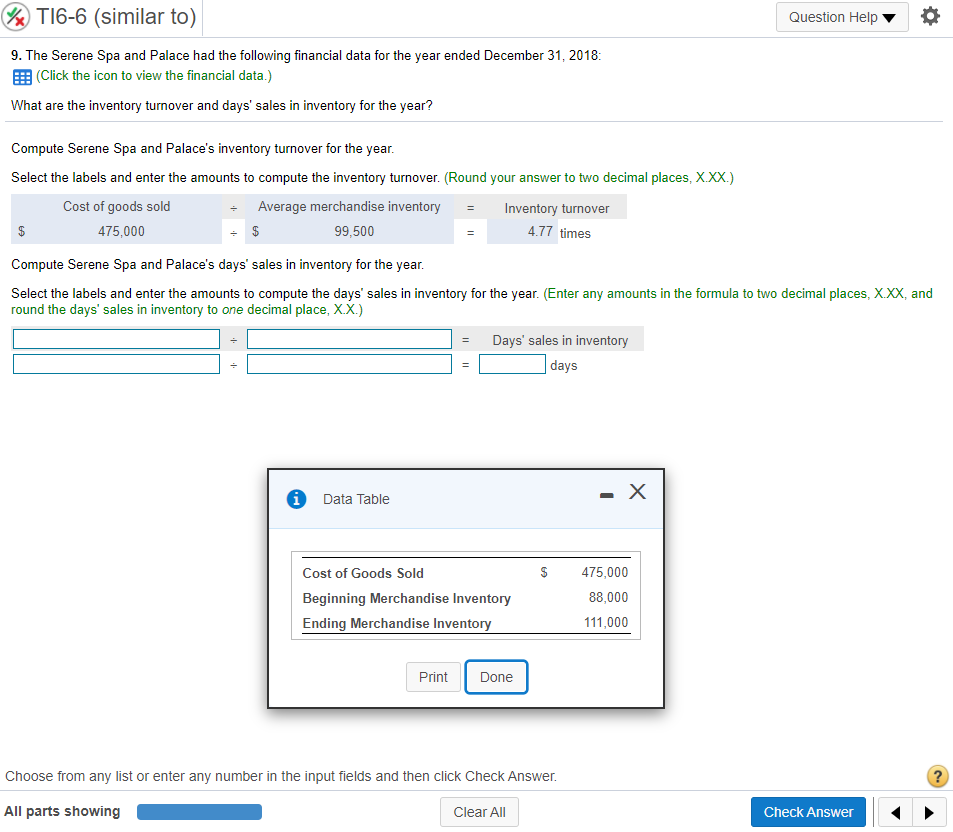Click the Clear All button
This screenshot has height=832, width=953.
click(x=479, y=812)
